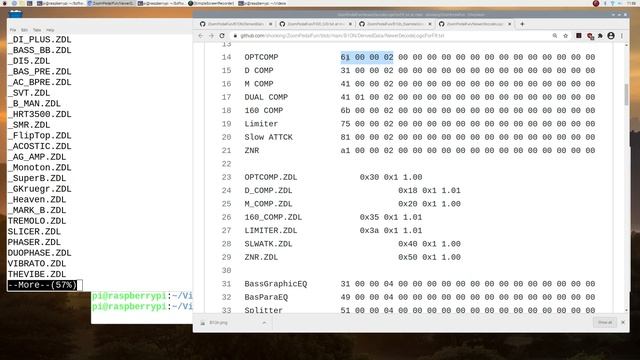The width and height of the screenshot is (640, 360).
Task: Click Show all in downloads bar
Action: pos(604,322)
